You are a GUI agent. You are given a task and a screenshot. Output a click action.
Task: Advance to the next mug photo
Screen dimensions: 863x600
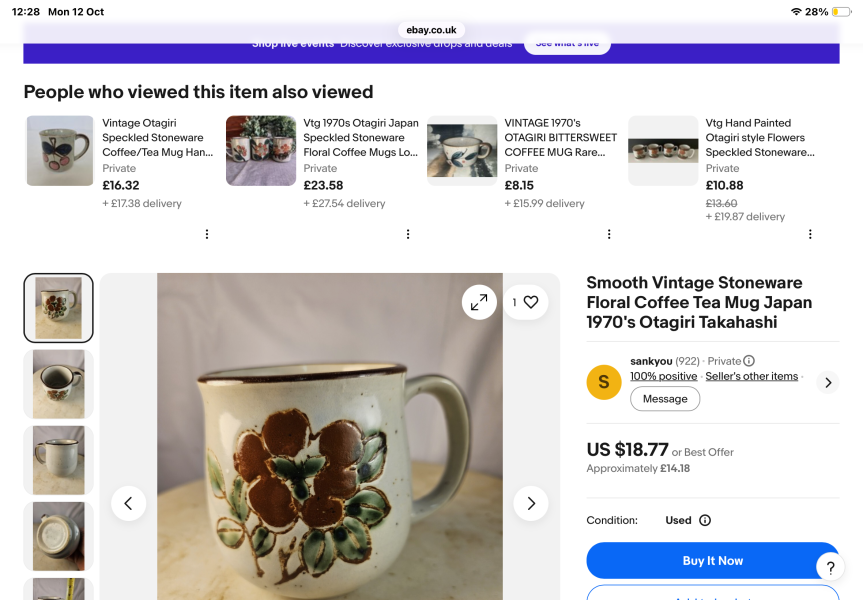point(531,503)
